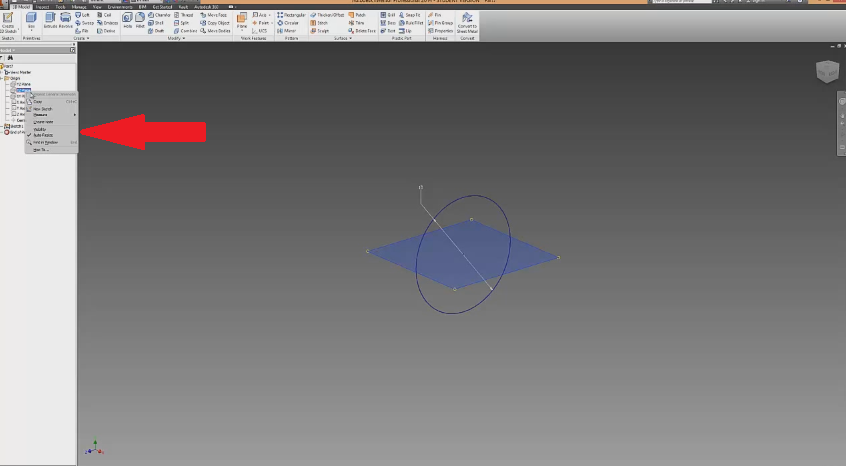Expand the Box primitives dropdown arrow
846x466 pixels.
[x=31, y=31]
